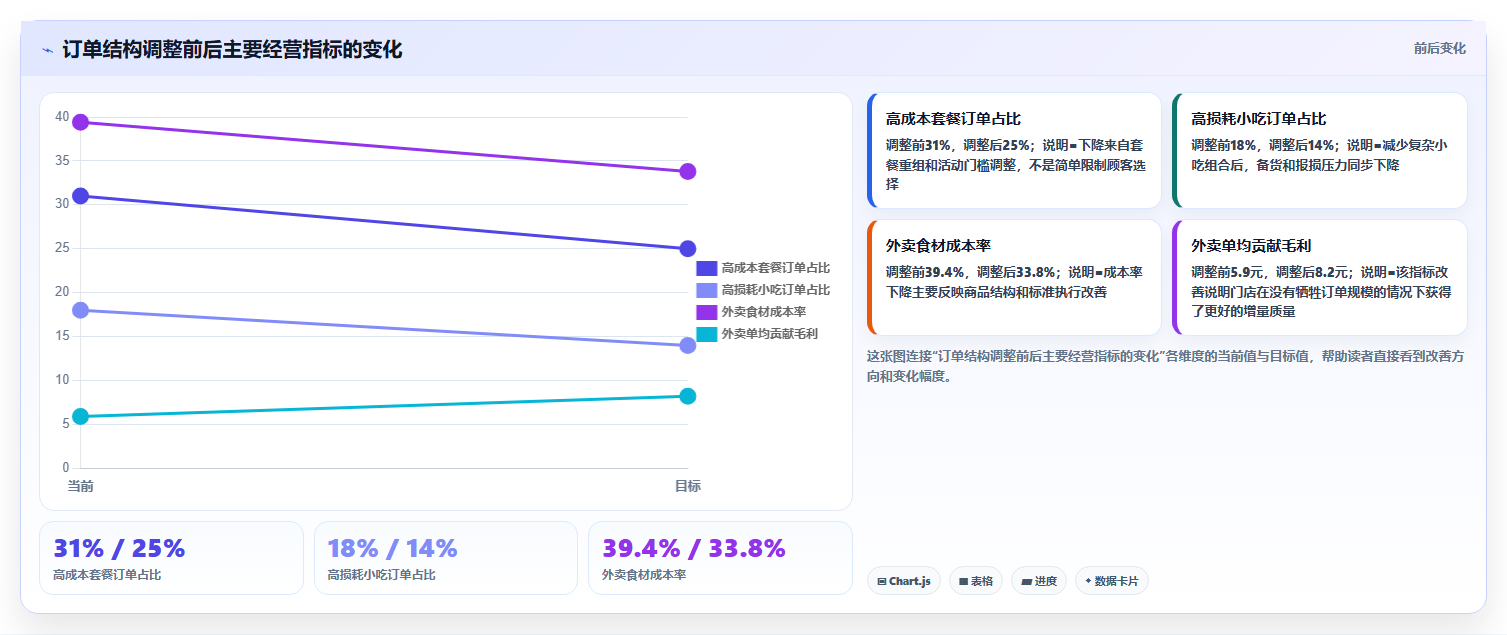This screenshot has width=1507, height=635.
Task: Click the 高损耗小吃订单占比 legend label
Action: coord(776,290)
